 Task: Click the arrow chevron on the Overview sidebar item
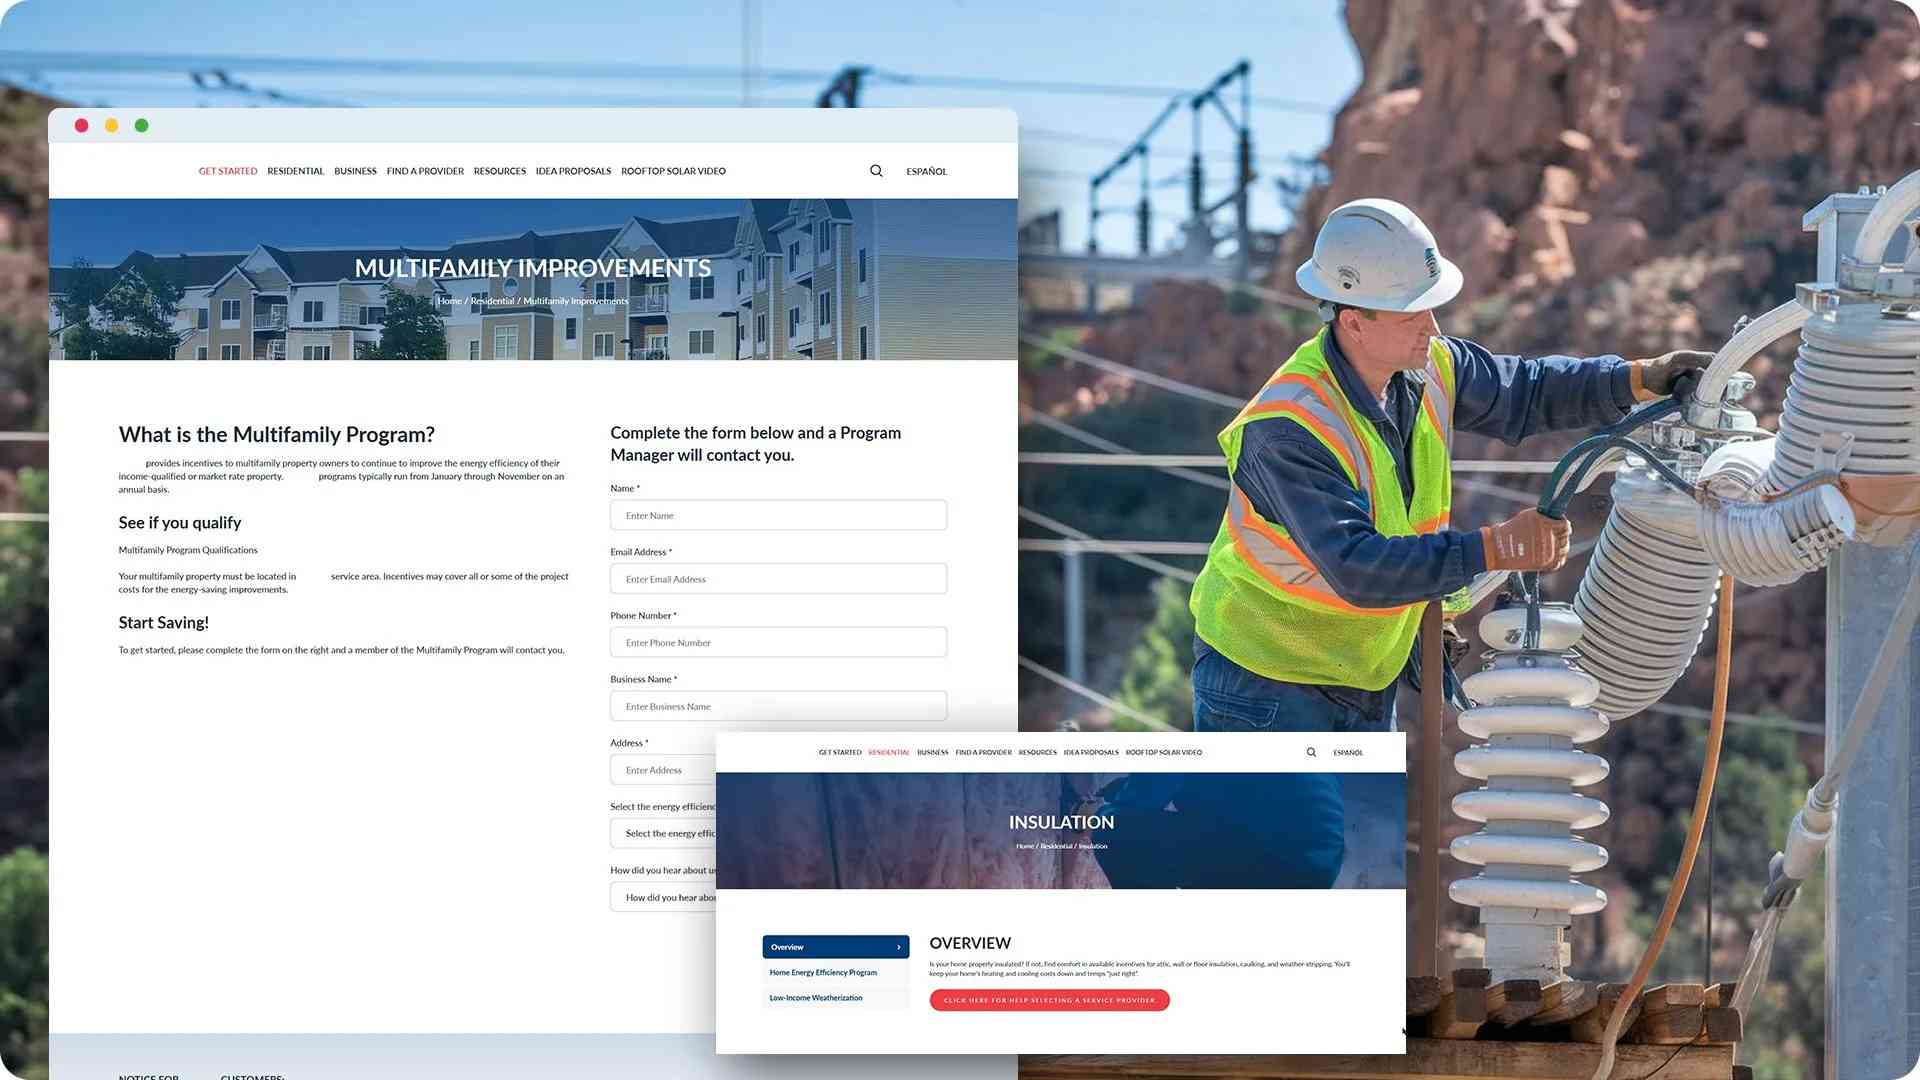pyautogui.click(x=898, y=946)
